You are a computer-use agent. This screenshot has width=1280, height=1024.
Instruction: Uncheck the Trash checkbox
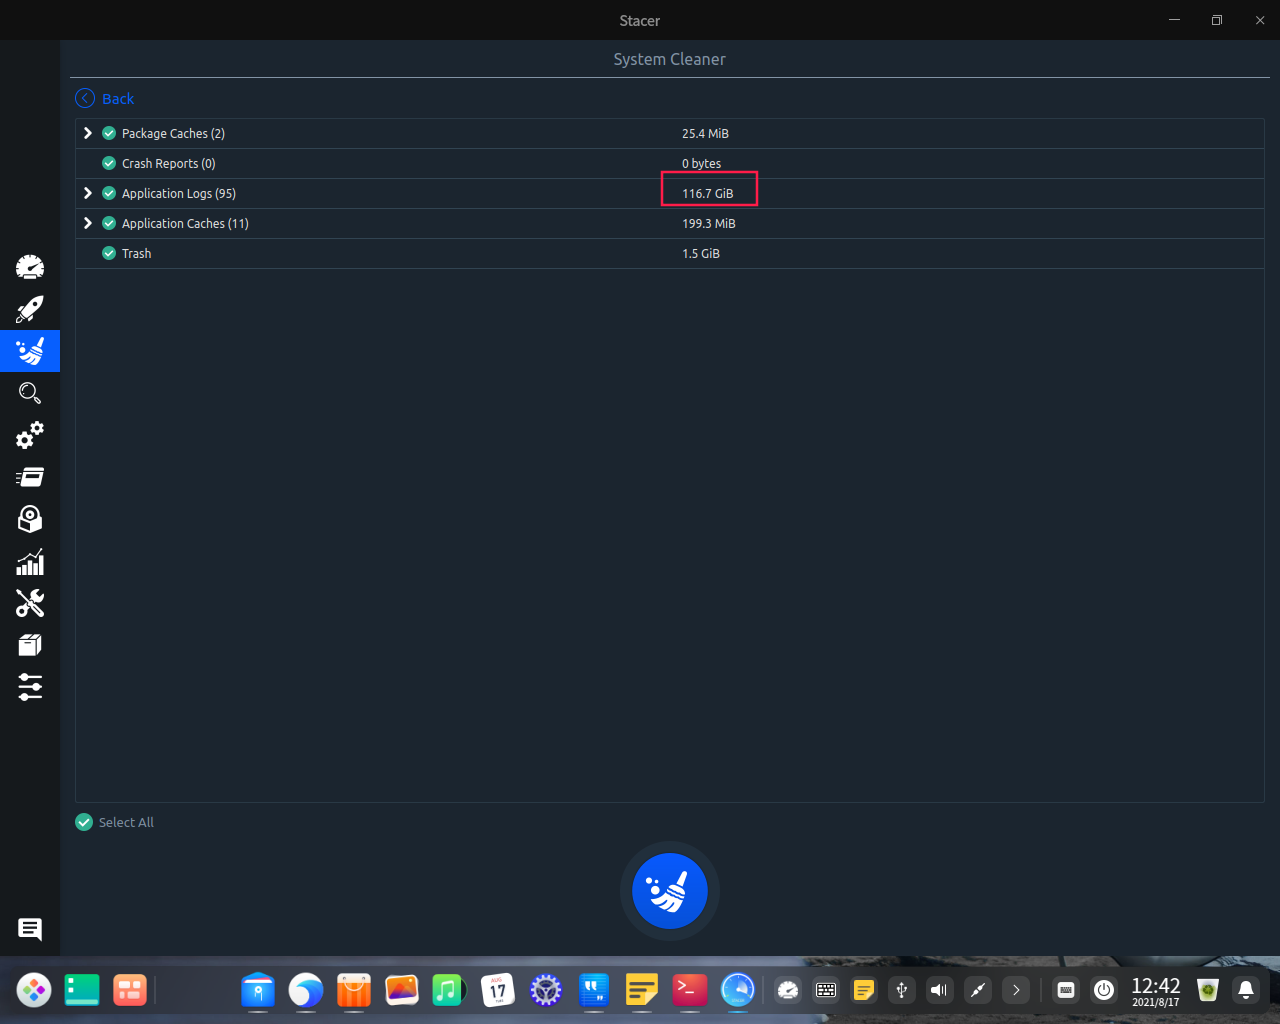pyautogui.click(x=109, y=253)
